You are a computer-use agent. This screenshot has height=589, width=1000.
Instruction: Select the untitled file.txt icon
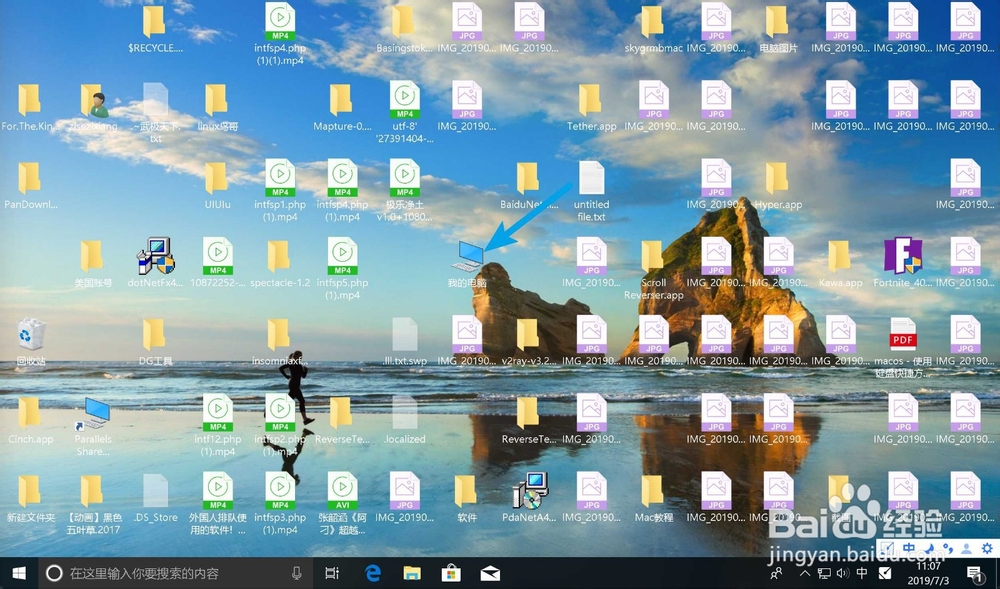pos(591,191)
